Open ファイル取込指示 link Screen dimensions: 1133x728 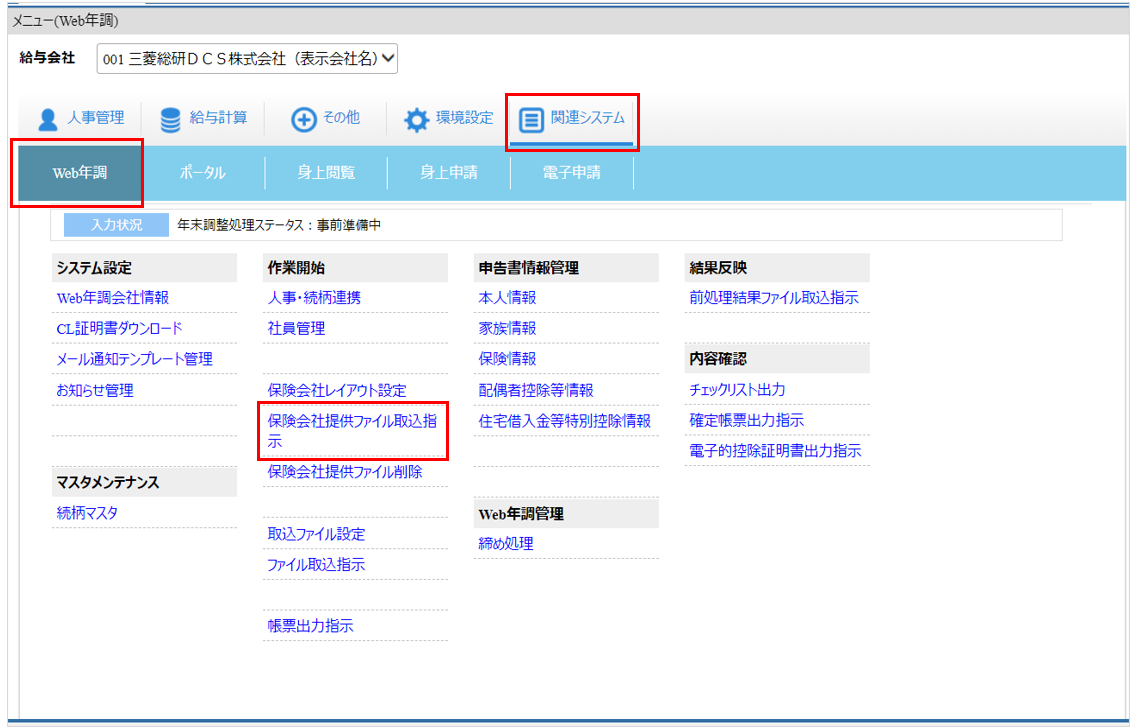pos(316,565)
